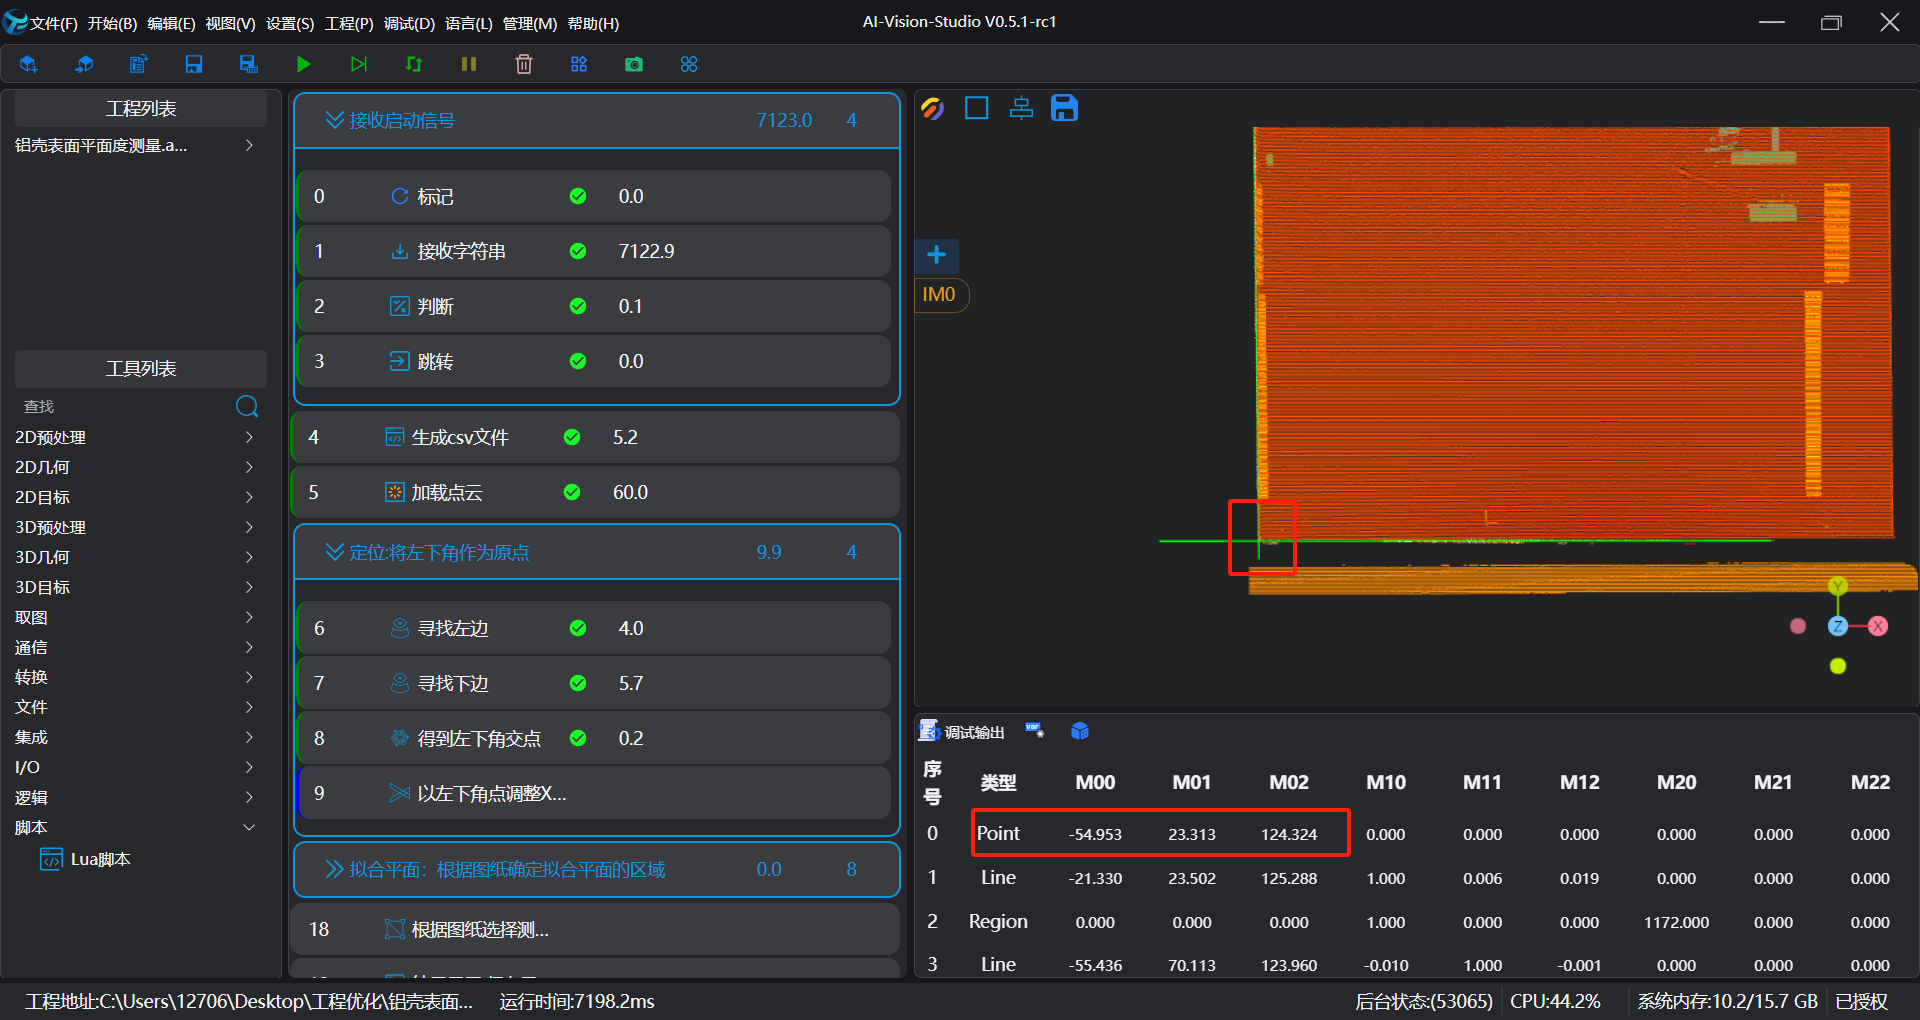Open the 调试(D) menu
This screenshot has height=1020, width=1920.
click(409, 23)
